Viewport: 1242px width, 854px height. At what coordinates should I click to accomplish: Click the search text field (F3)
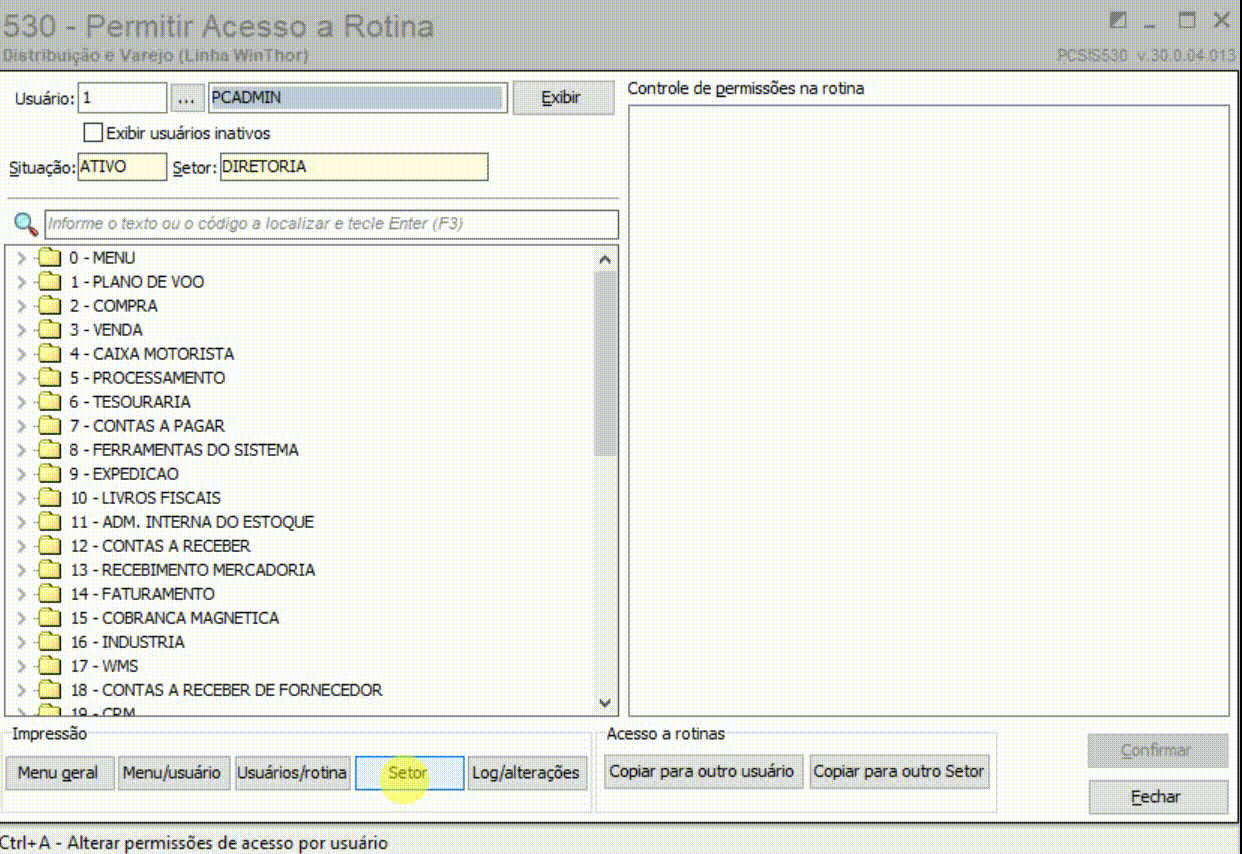point(332,224)
